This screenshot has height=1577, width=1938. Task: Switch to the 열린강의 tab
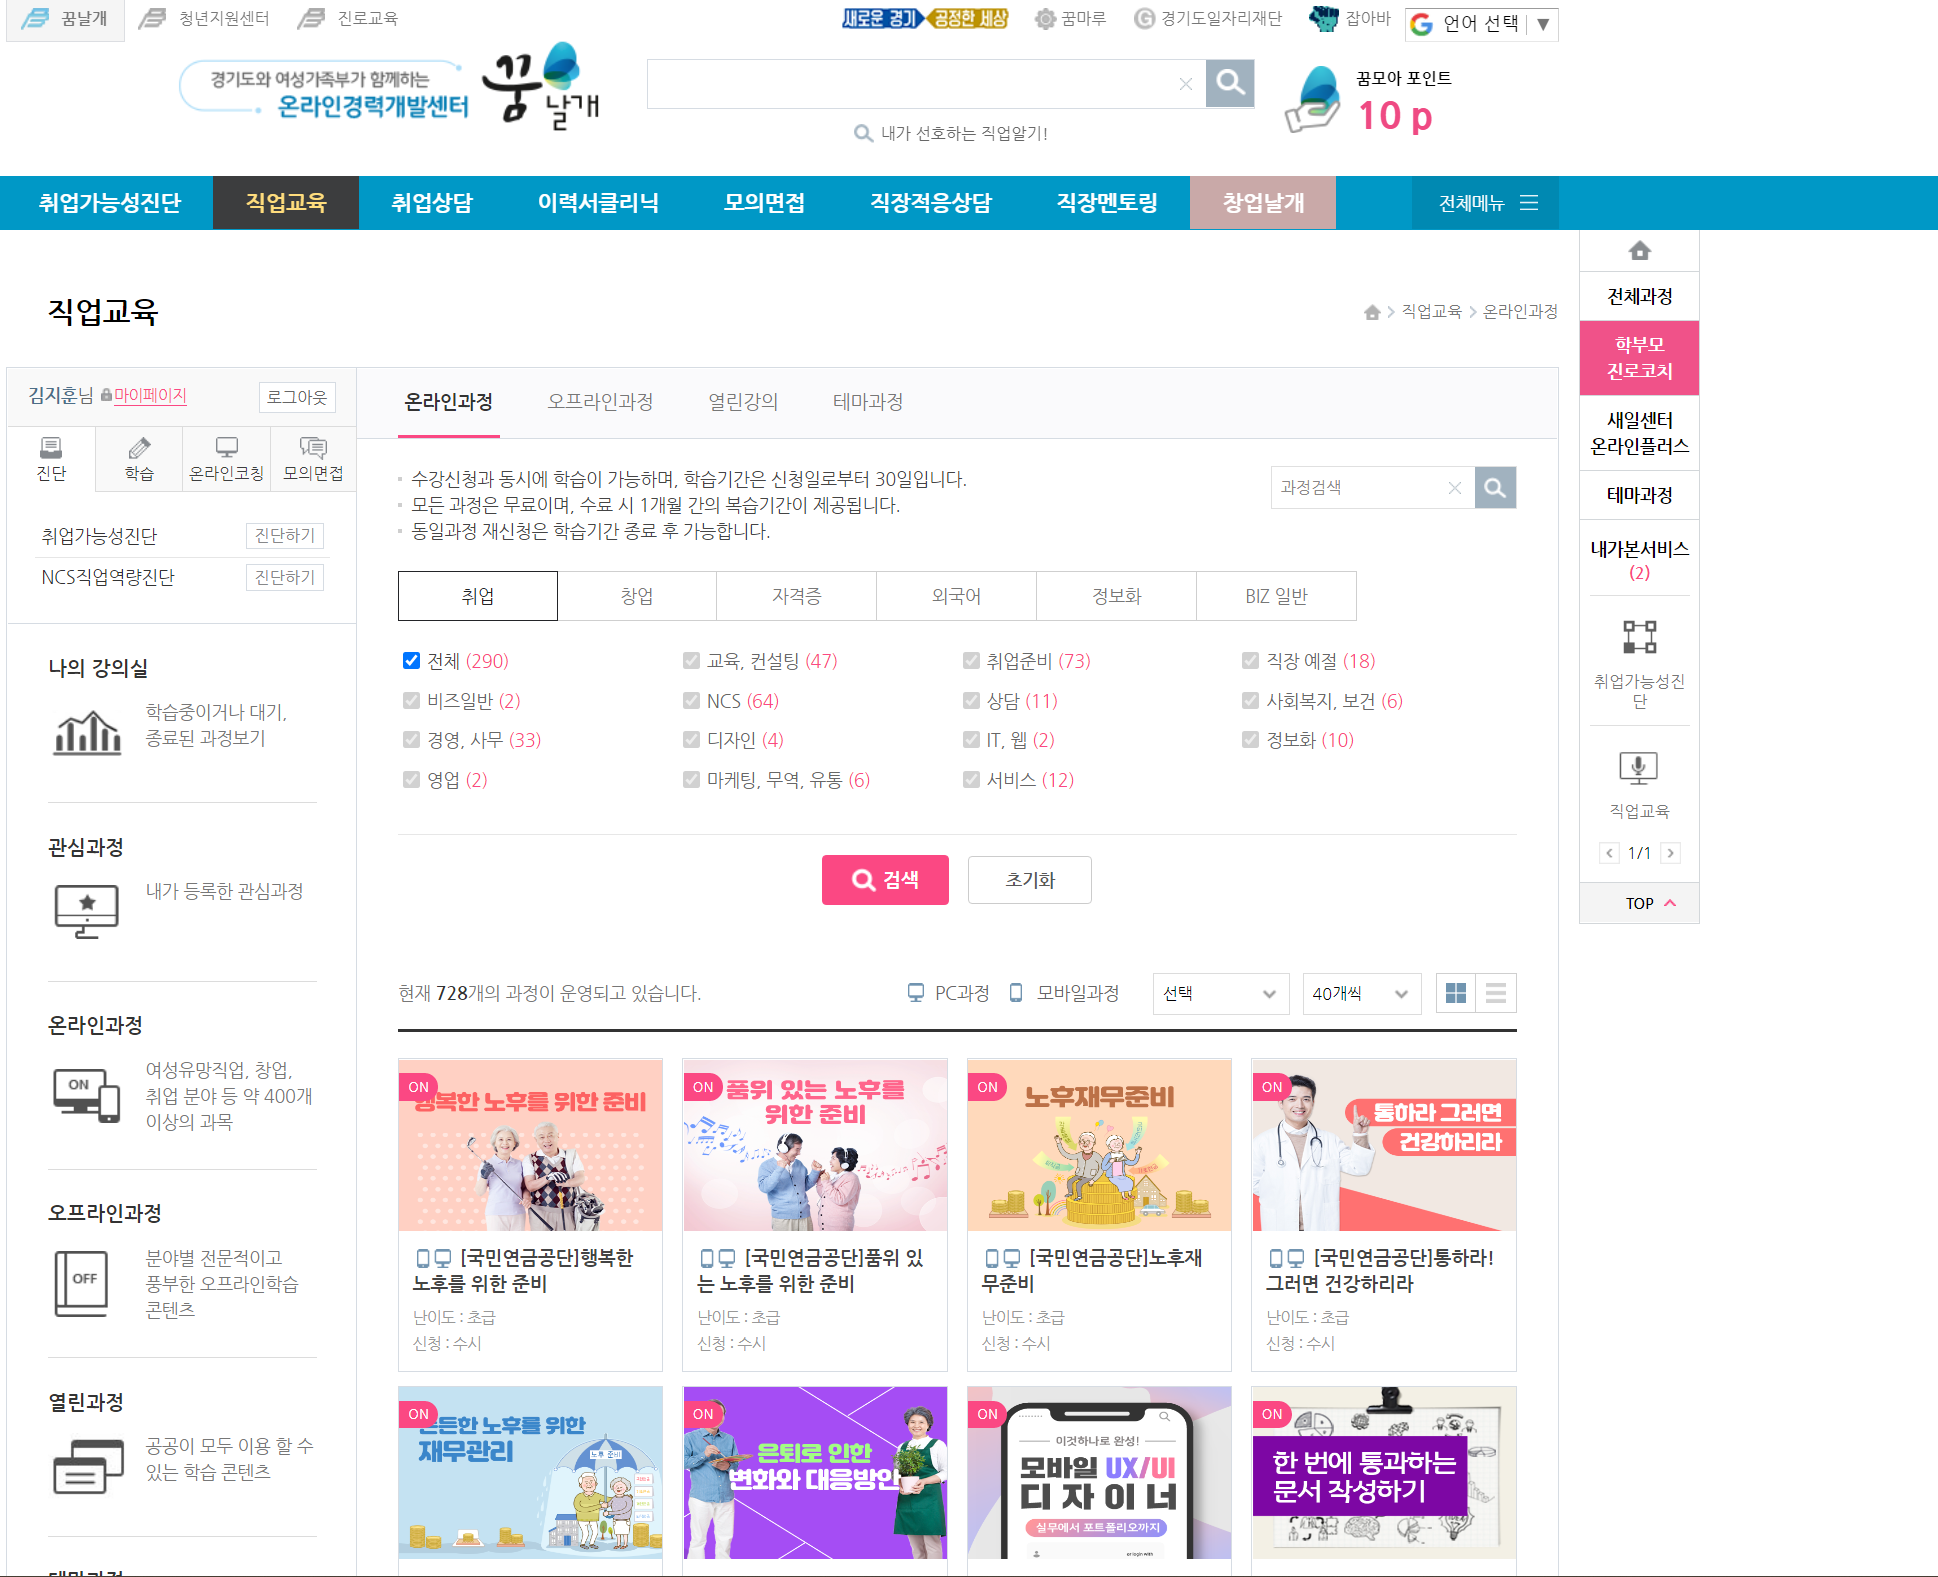[x=743, y=402]
